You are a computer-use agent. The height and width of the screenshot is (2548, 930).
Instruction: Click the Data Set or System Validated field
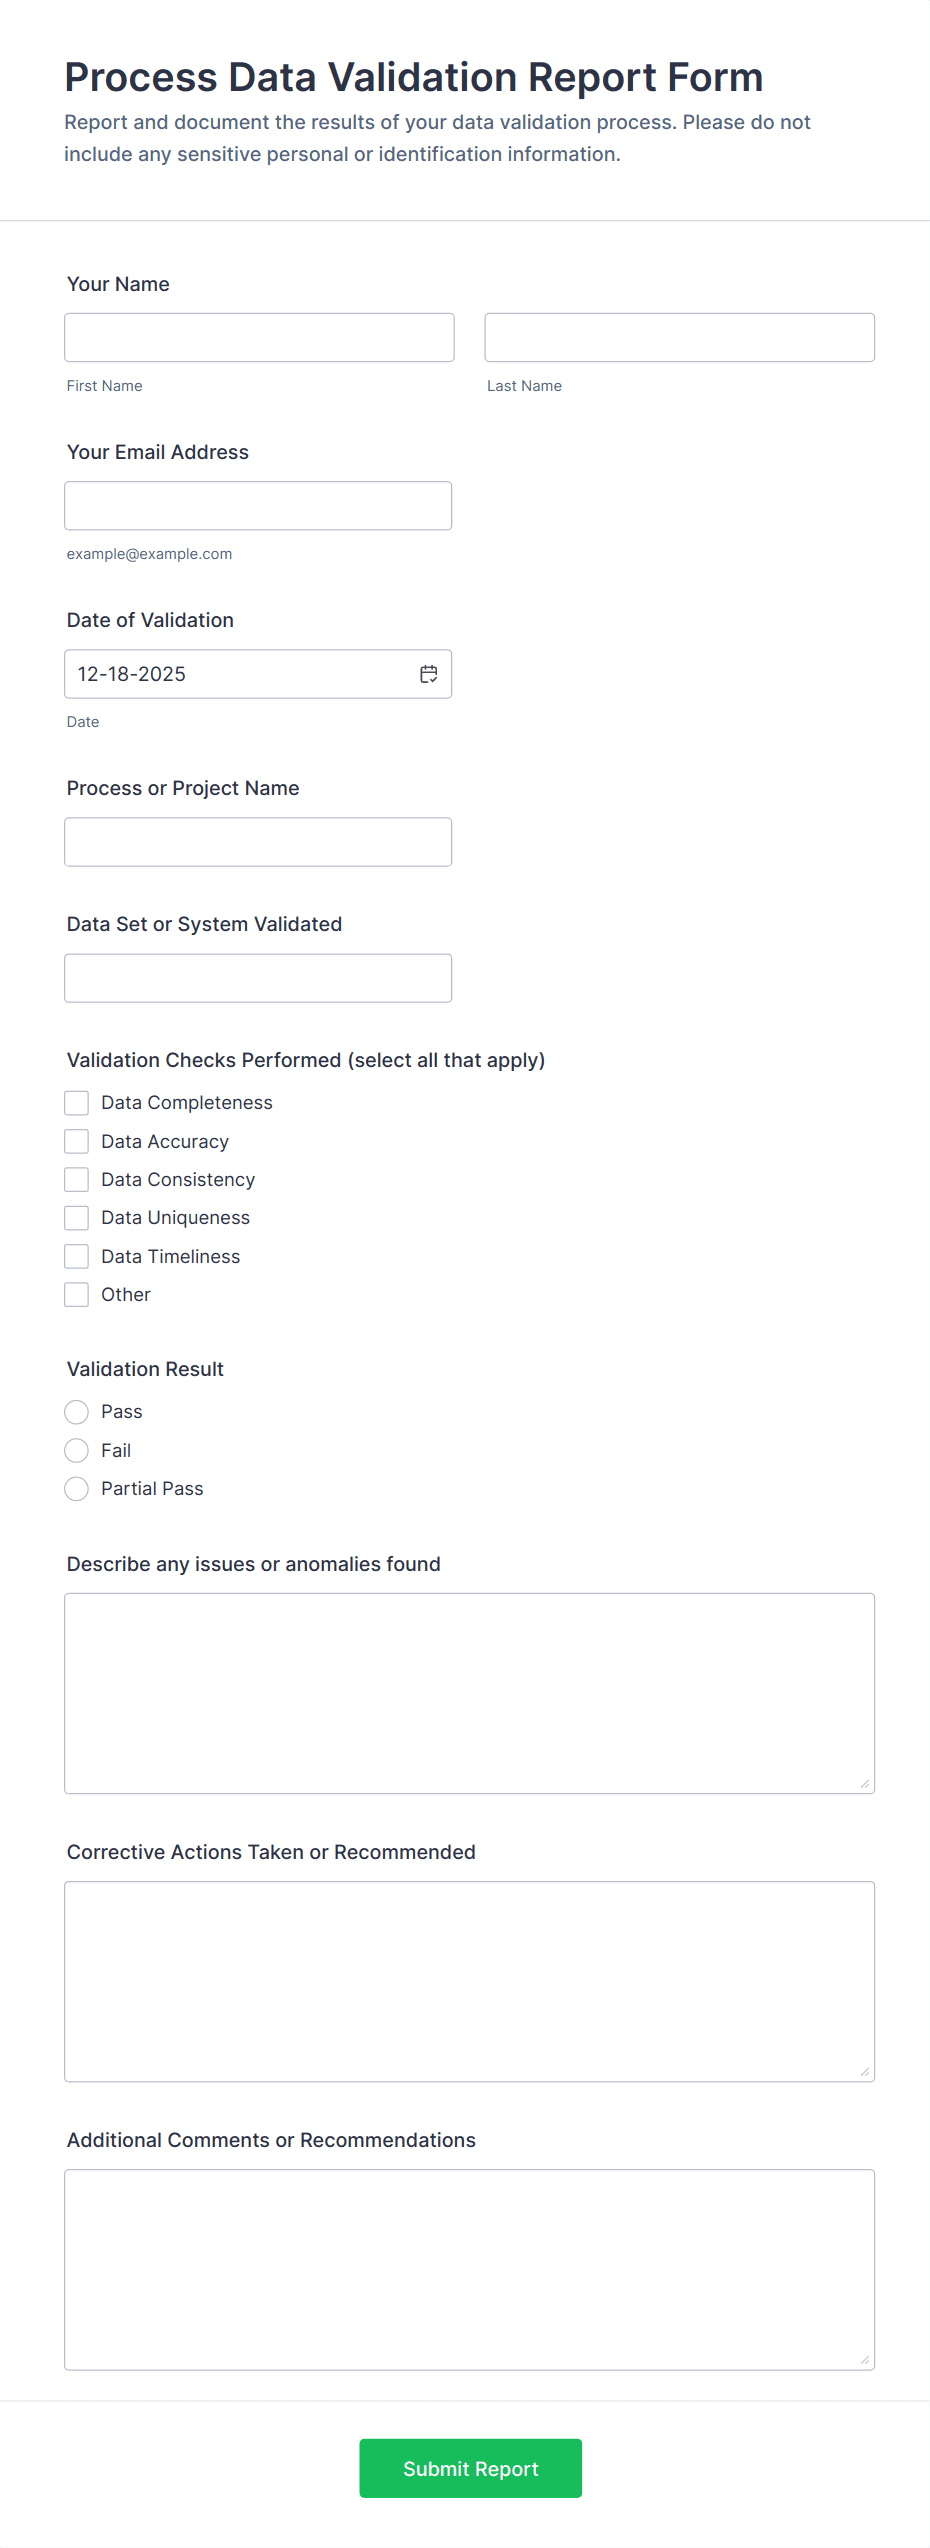click(x=258, y=977)
